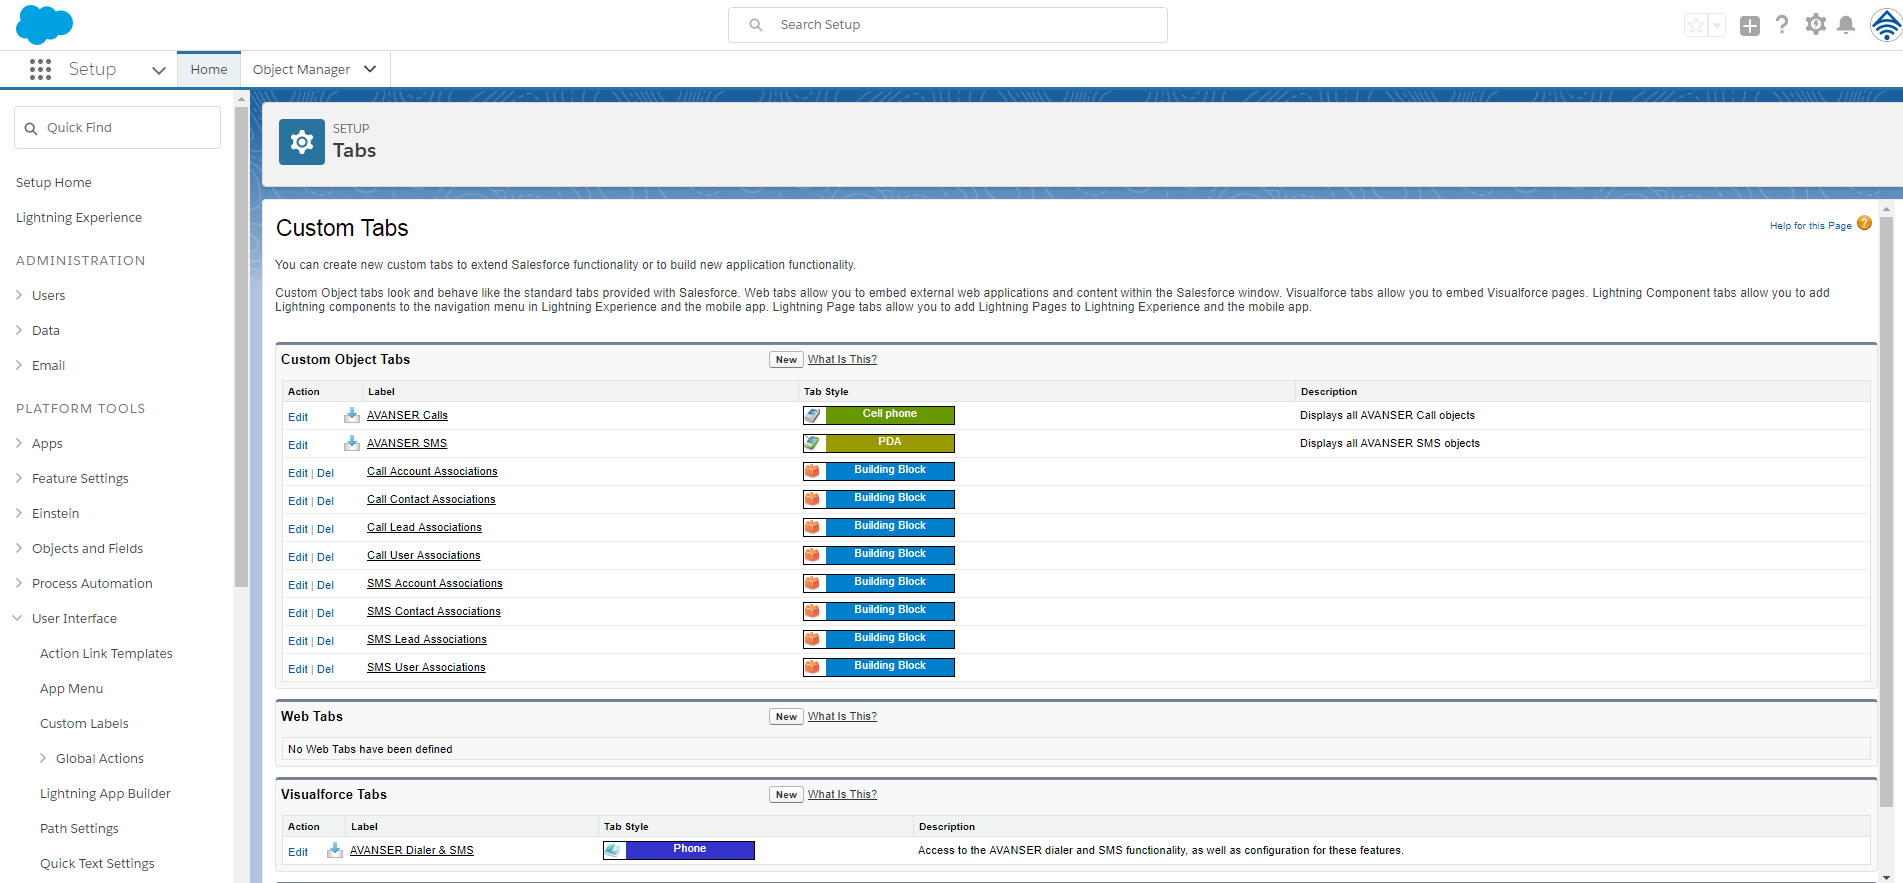
Task: Click New for Web Tabs
Action: 786,717
